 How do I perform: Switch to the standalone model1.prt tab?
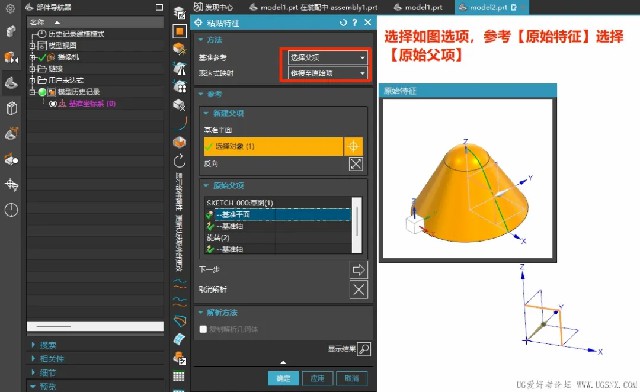point(418,7)
